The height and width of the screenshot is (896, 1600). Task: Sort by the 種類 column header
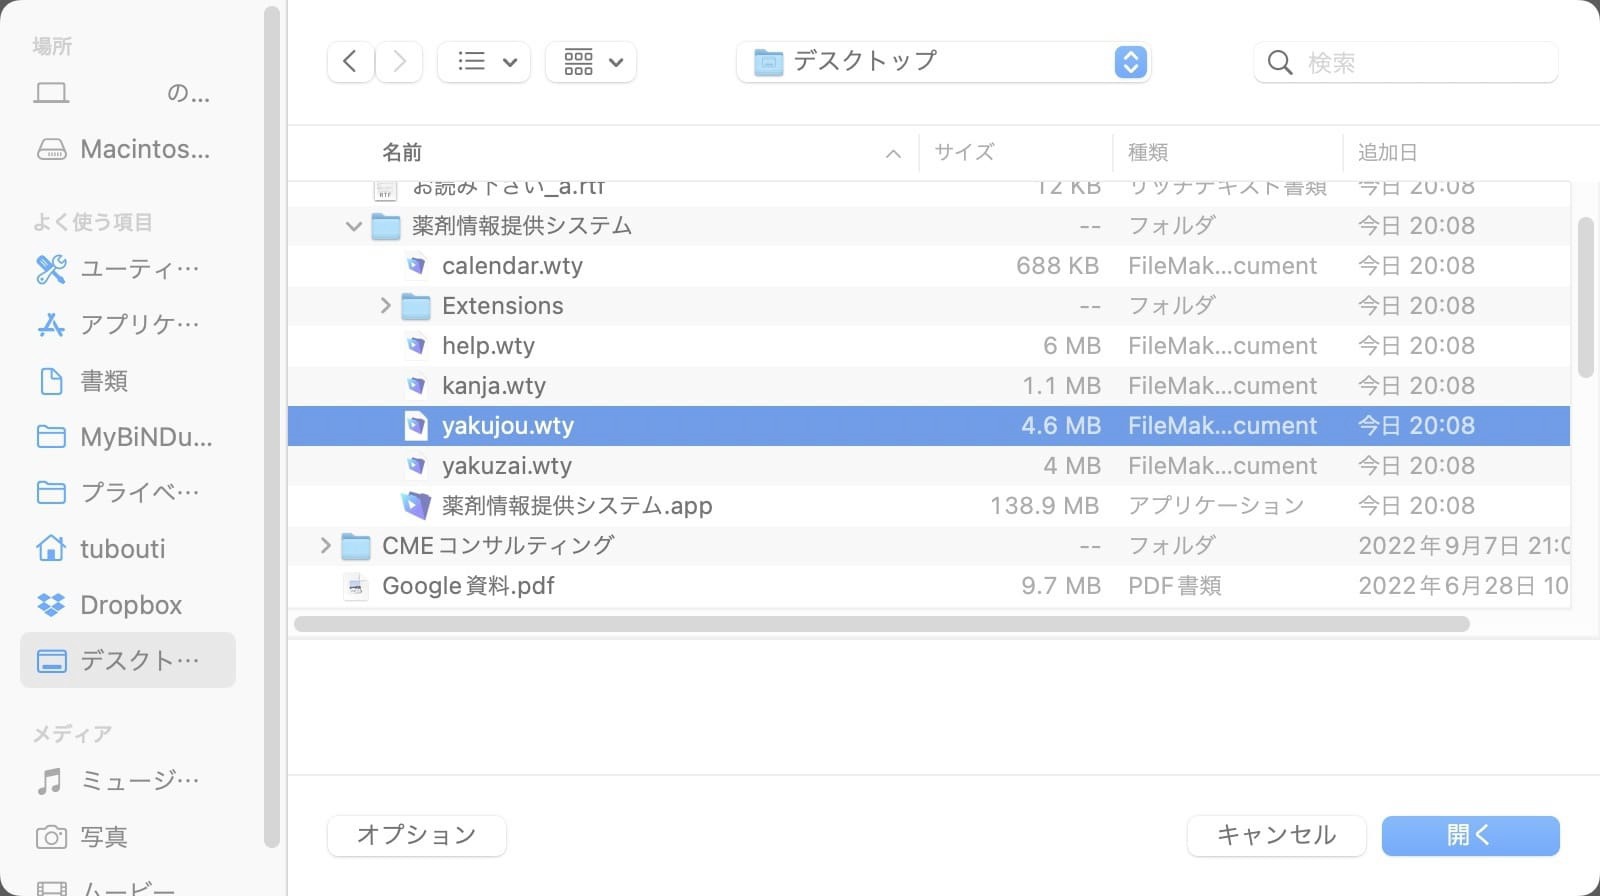coord(1148,152)
